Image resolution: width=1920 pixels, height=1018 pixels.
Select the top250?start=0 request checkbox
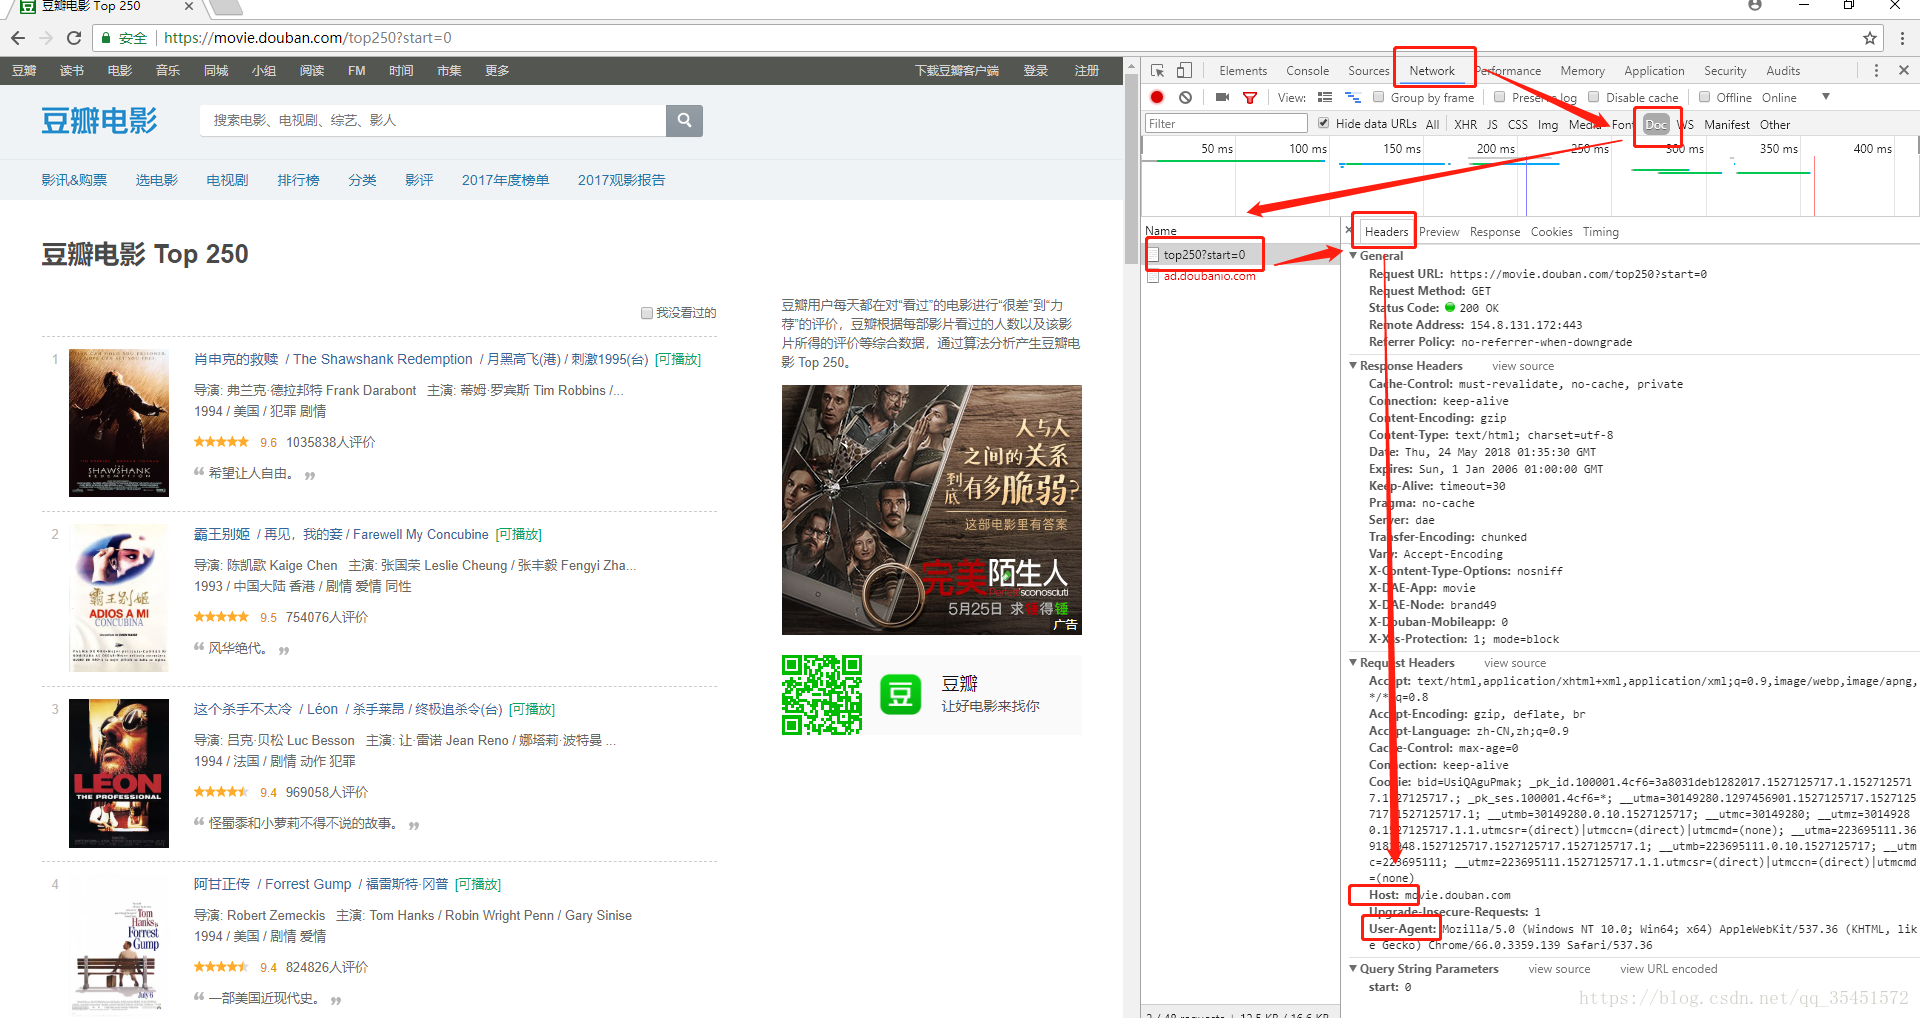pyautogui.click(x=1154, y=255)
